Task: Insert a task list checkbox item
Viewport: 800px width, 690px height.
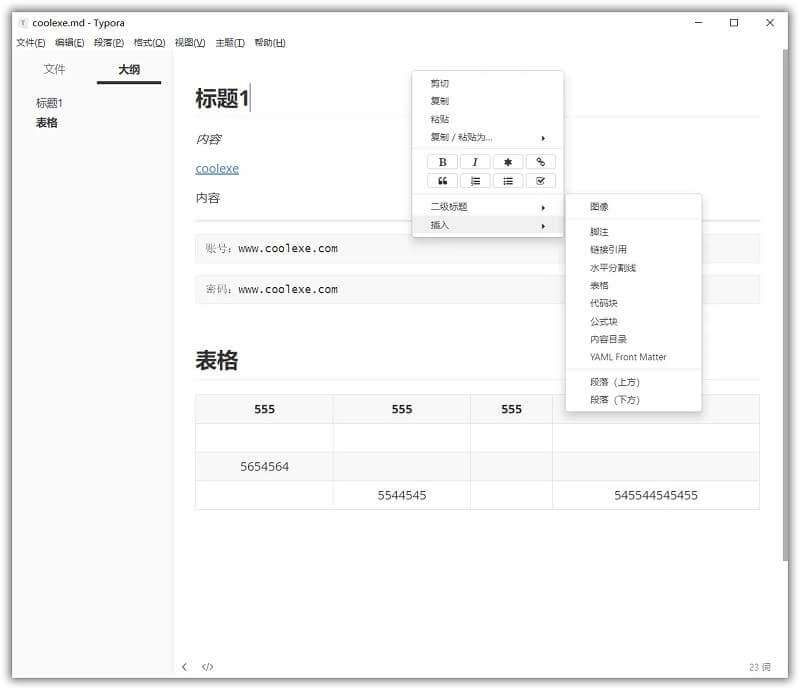Action: [x=541, y=180]
